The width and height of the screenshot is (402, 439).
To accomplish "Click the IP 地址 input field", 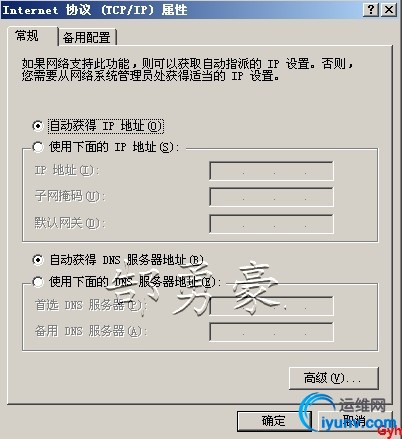I will pyautogui.click(x=271, y=171).
